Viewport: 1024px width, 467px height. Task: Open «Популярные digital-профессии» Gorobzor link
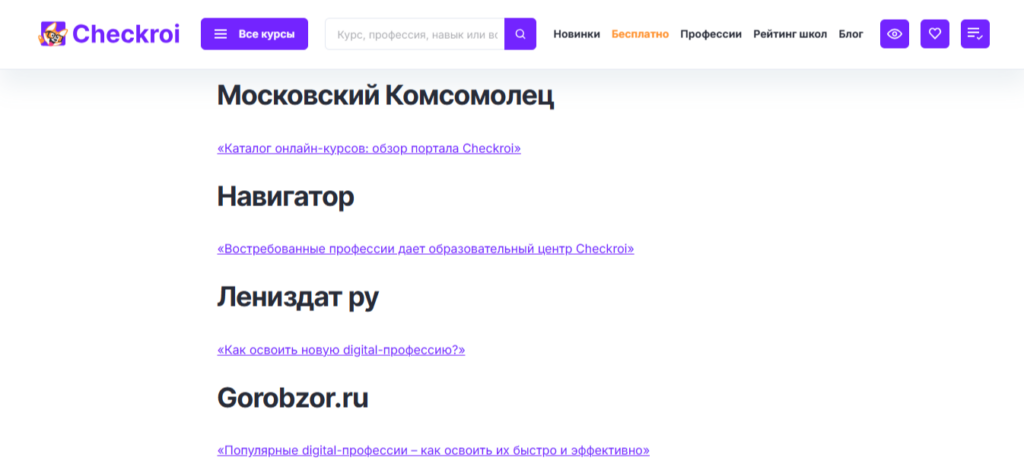(x=433, y=450)
